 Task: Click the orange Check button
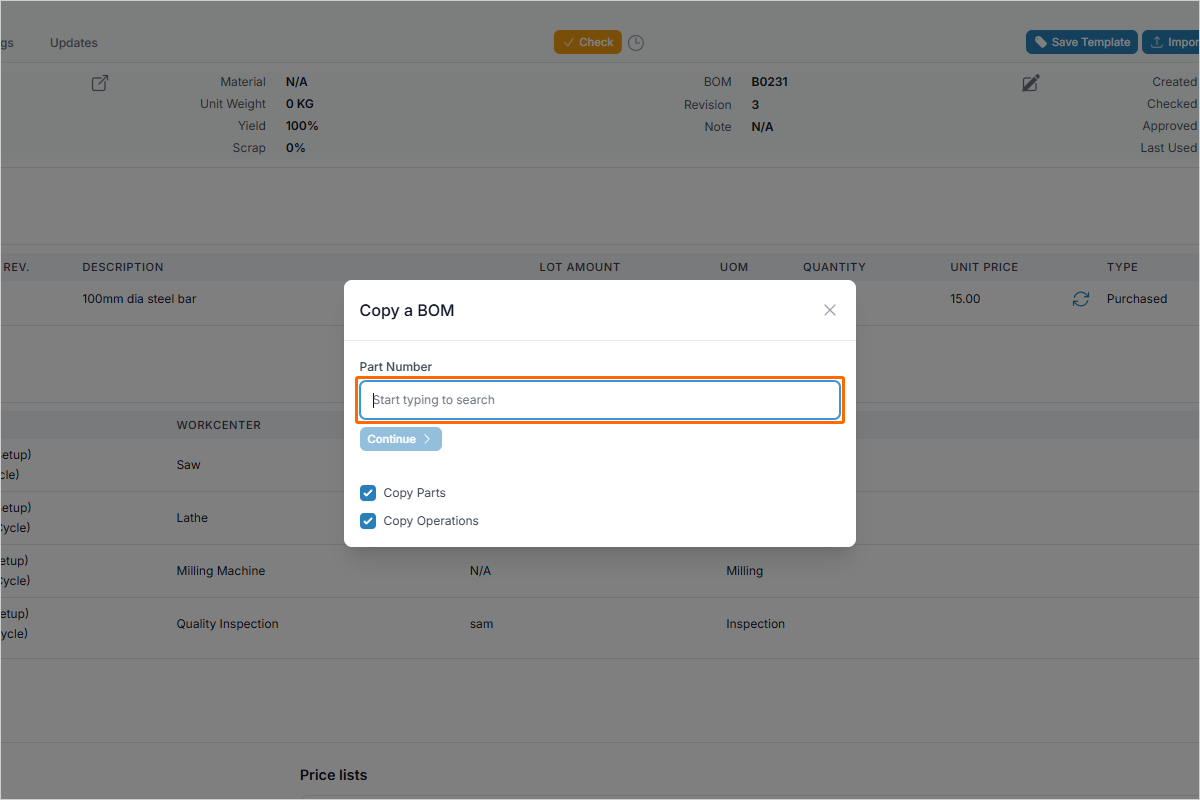[x=588, y=42]
